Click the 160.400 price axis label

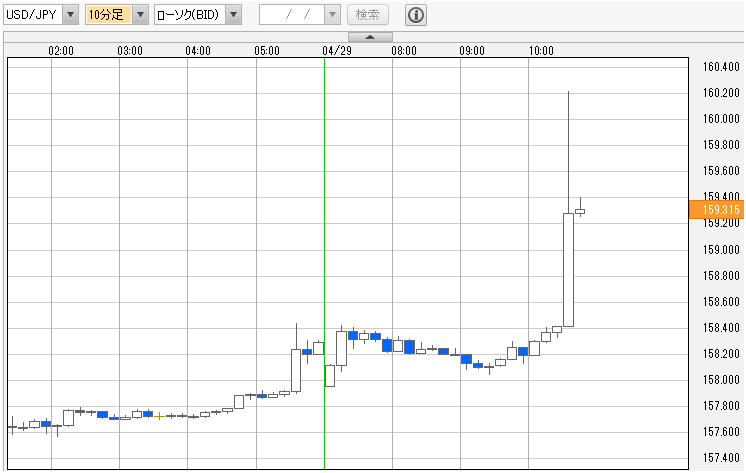[x=721, y=67]
